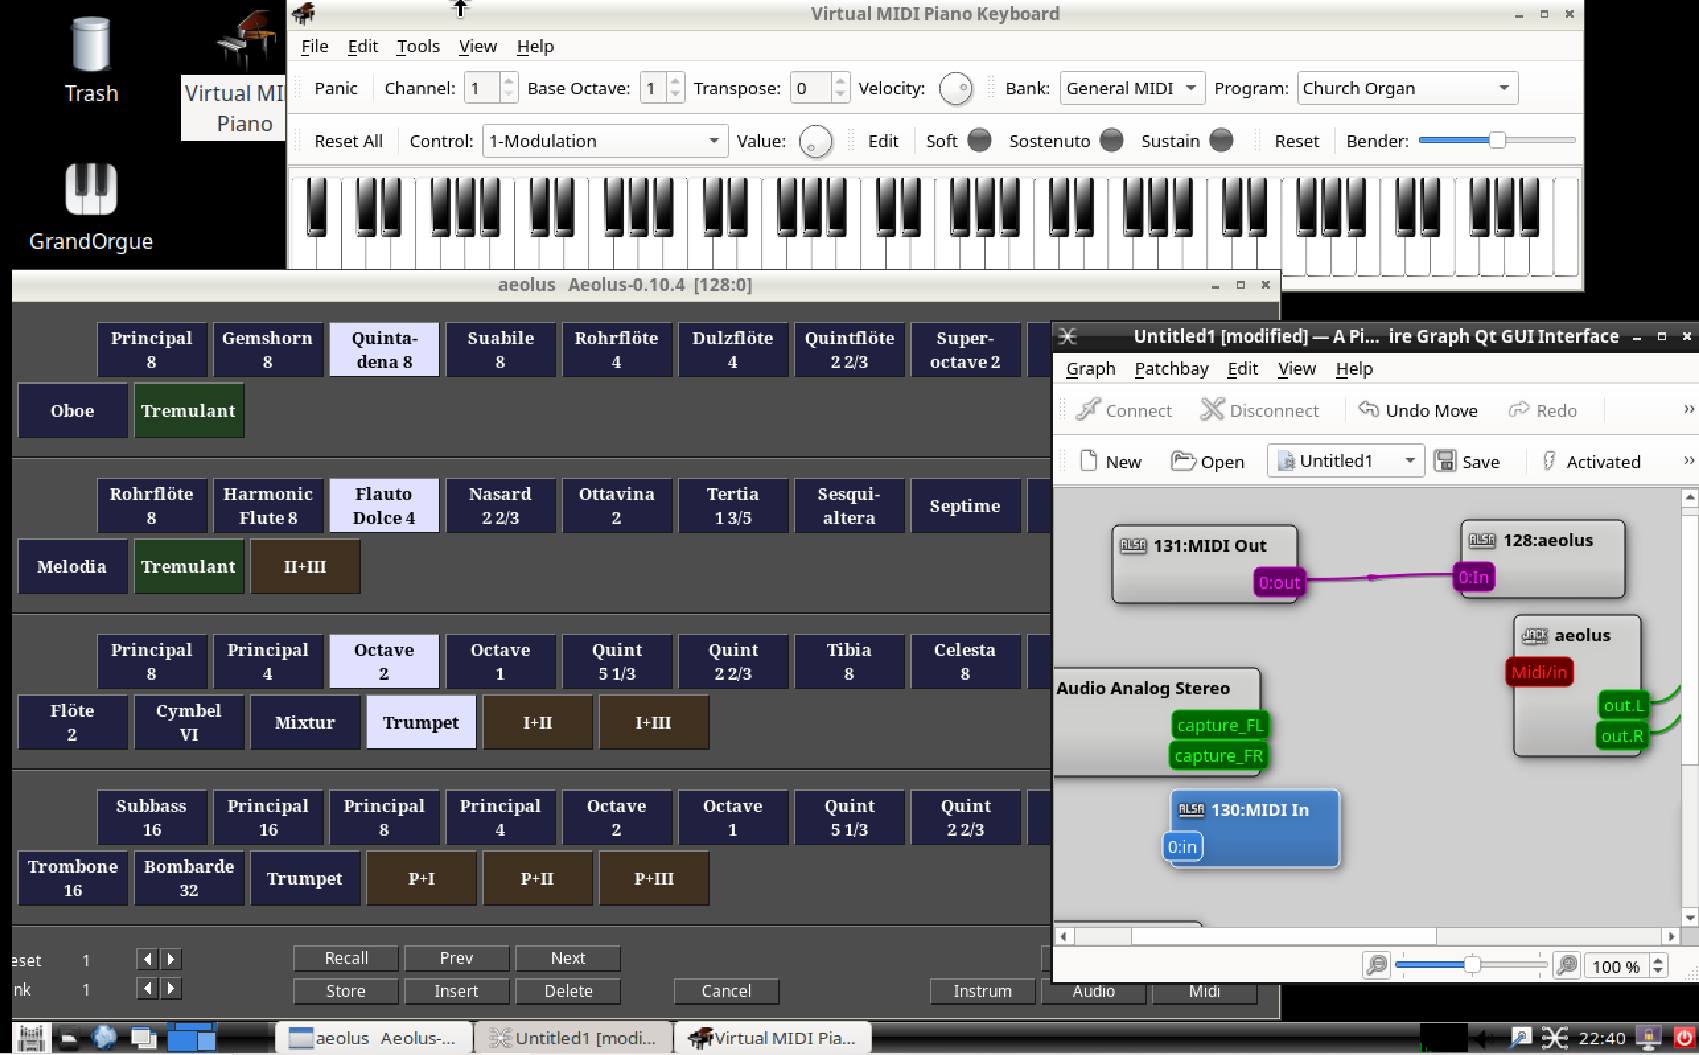
Task: Open the Help menu in piano keyboard
Action: (535, 46)
